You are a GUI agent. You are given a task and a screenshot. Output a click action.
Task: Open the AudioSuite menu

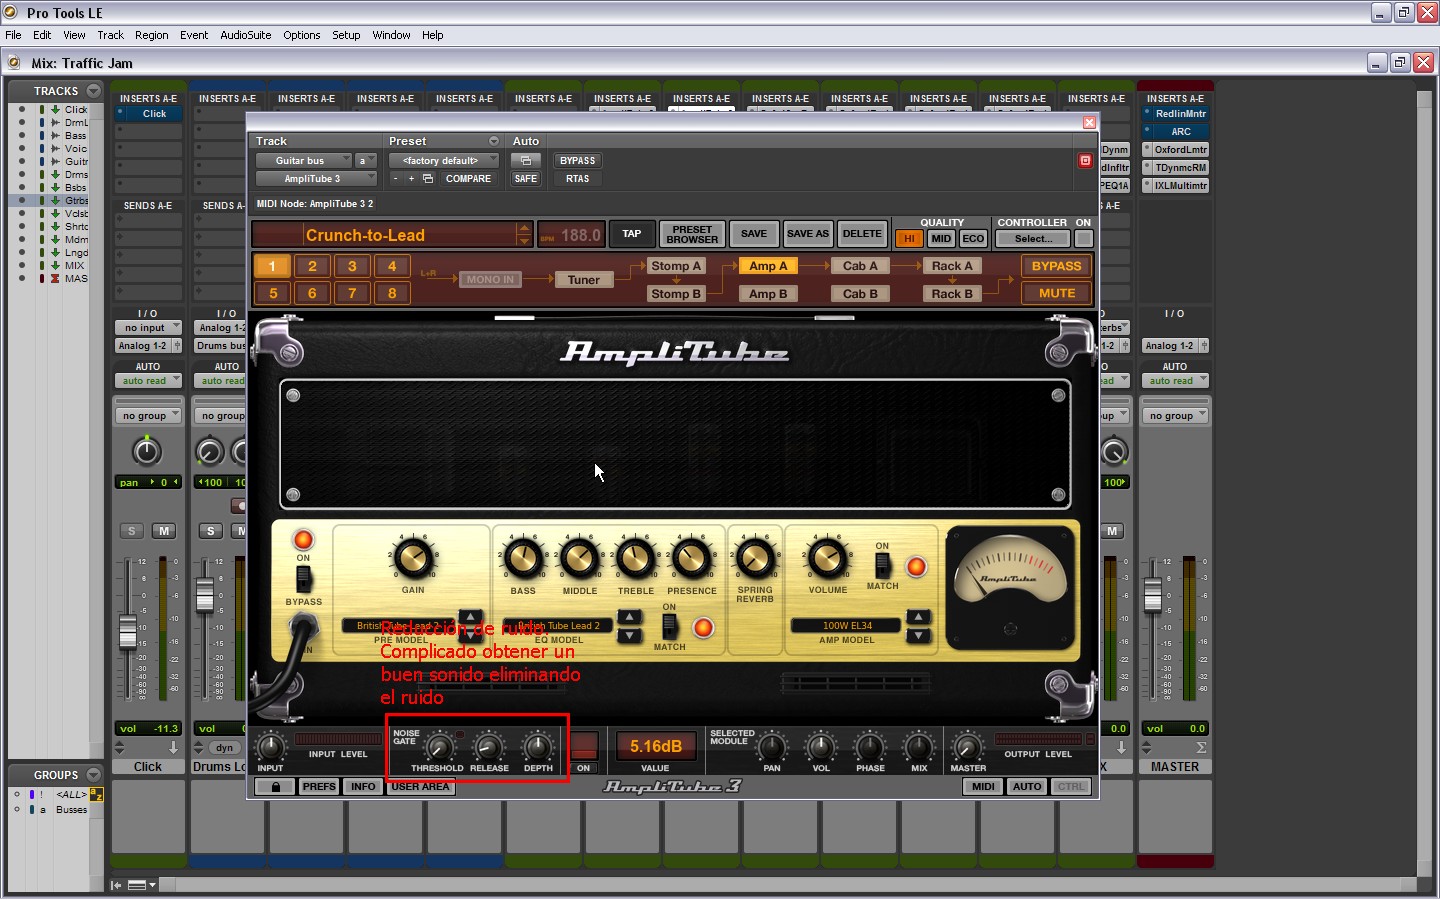pyautogui.click(x=245, y=35)
